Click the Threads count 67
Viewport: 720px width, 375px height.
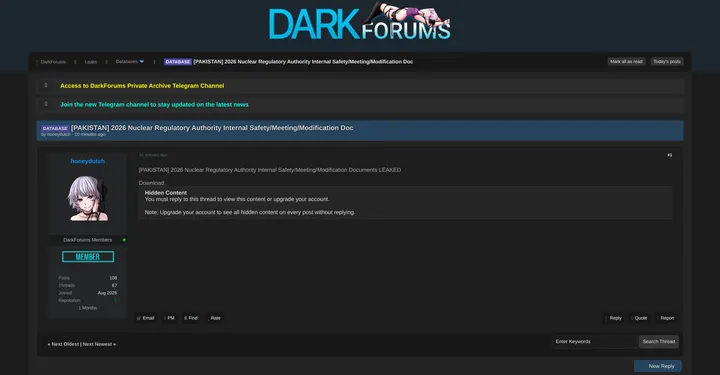click(114, 285)
